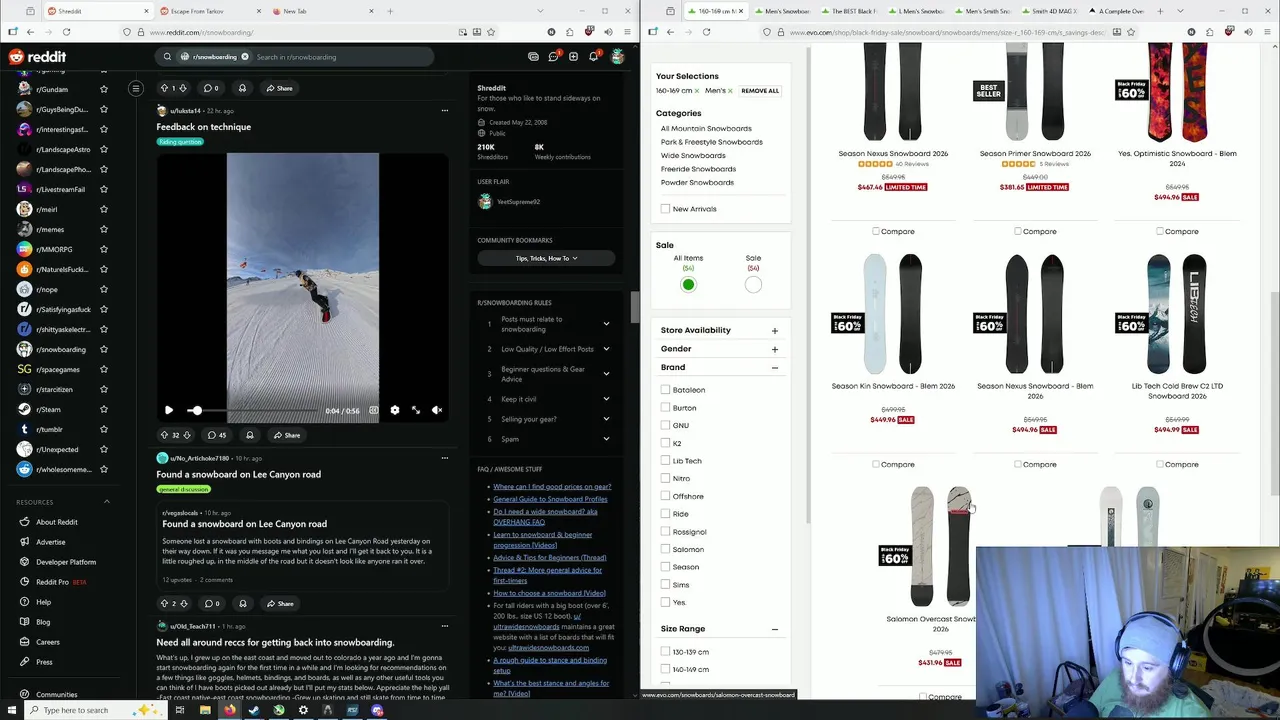The height and width of the screenshot is (720, 1280).
Task: Expand the Tips, Tricks, How To bookmark
Action: (546, 258)
